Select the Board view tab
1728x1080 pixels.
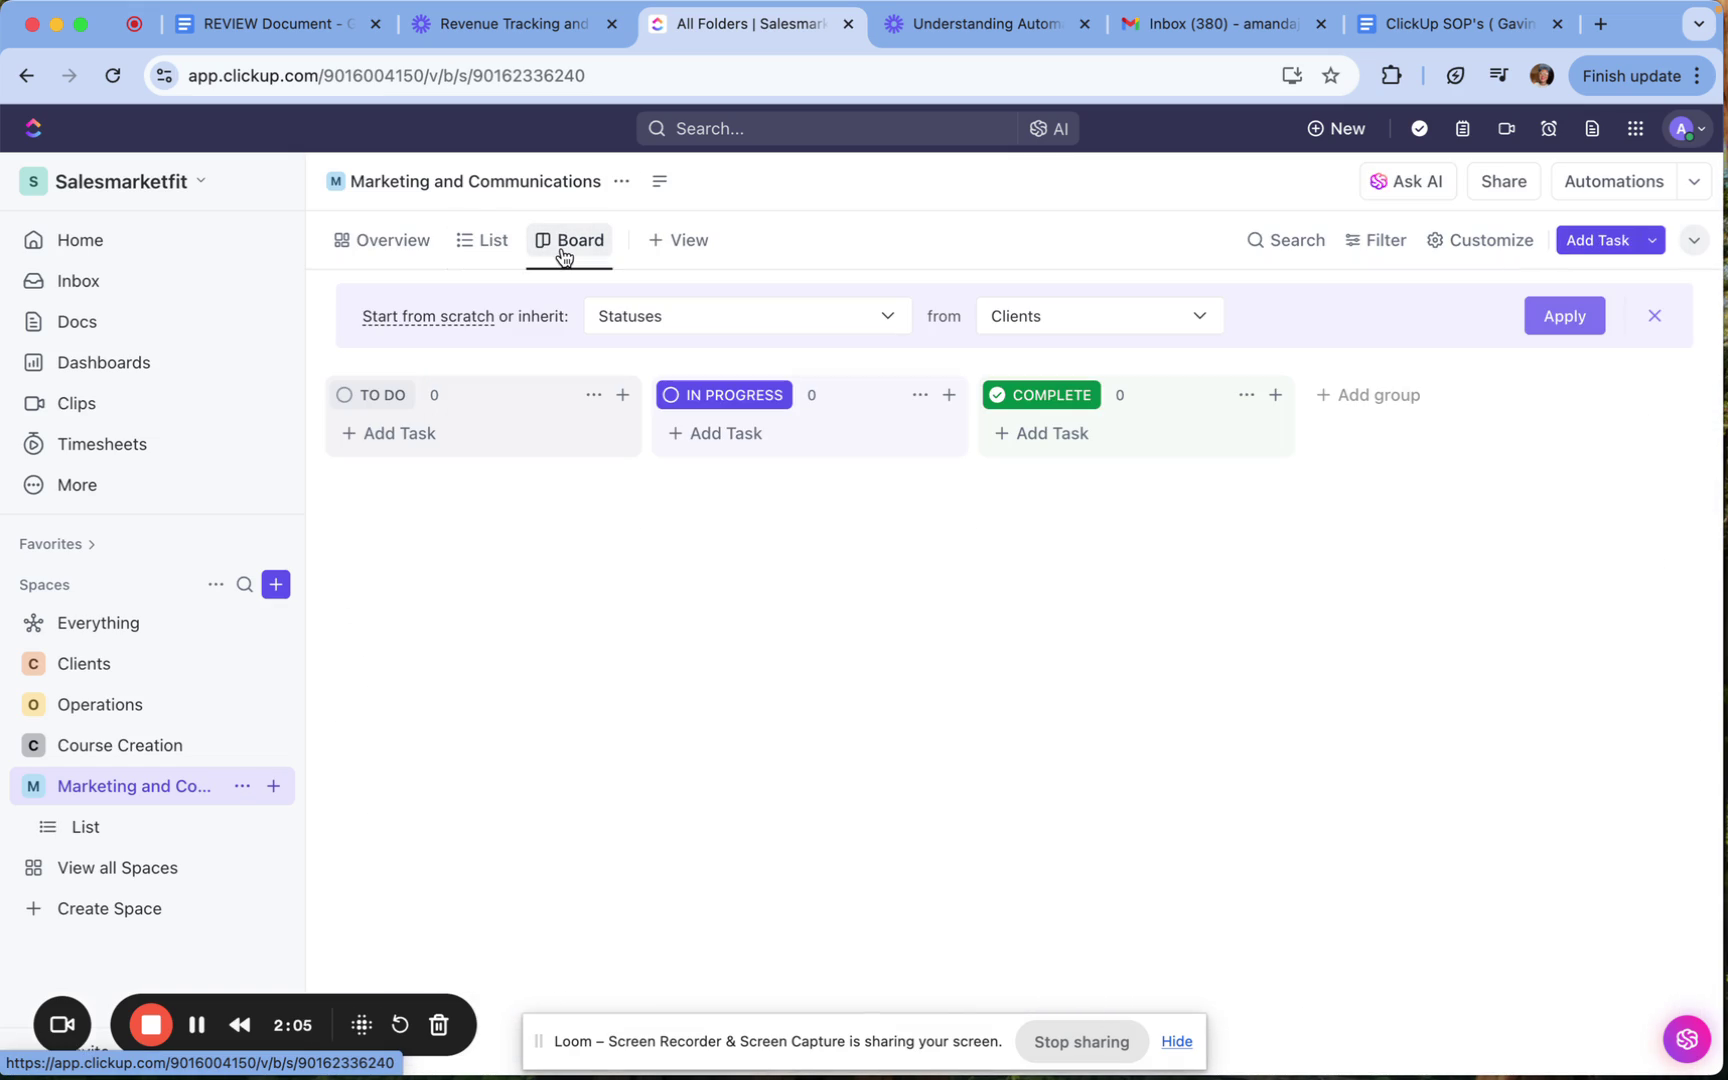(x=570, y=240)
